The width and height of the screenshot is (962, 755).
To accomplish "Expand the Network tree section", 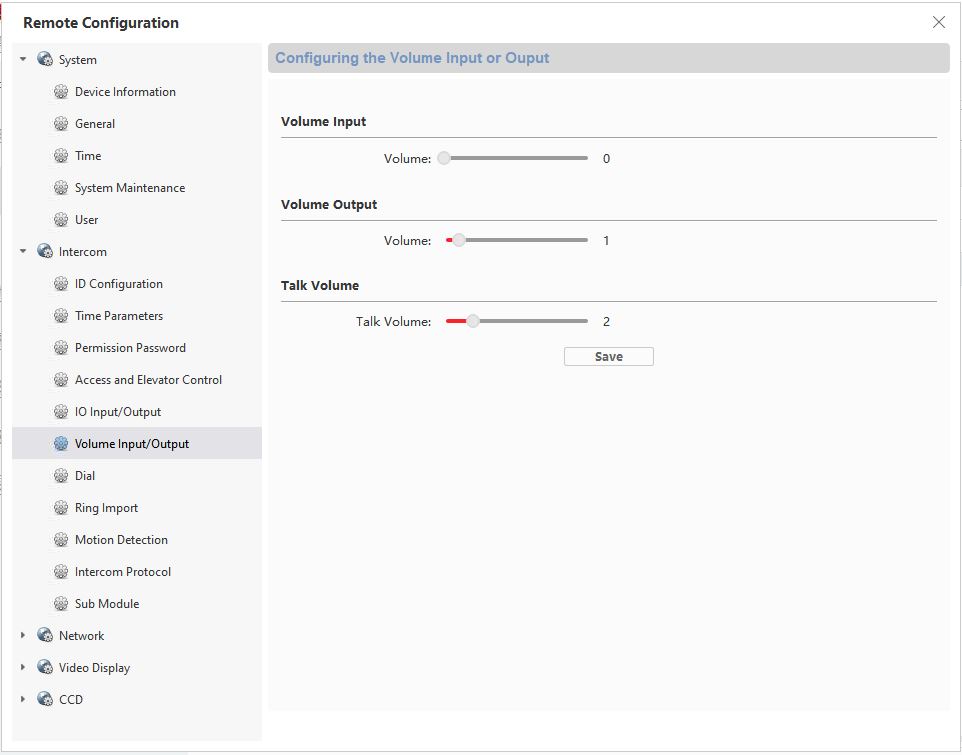I will tap(23, 636).
